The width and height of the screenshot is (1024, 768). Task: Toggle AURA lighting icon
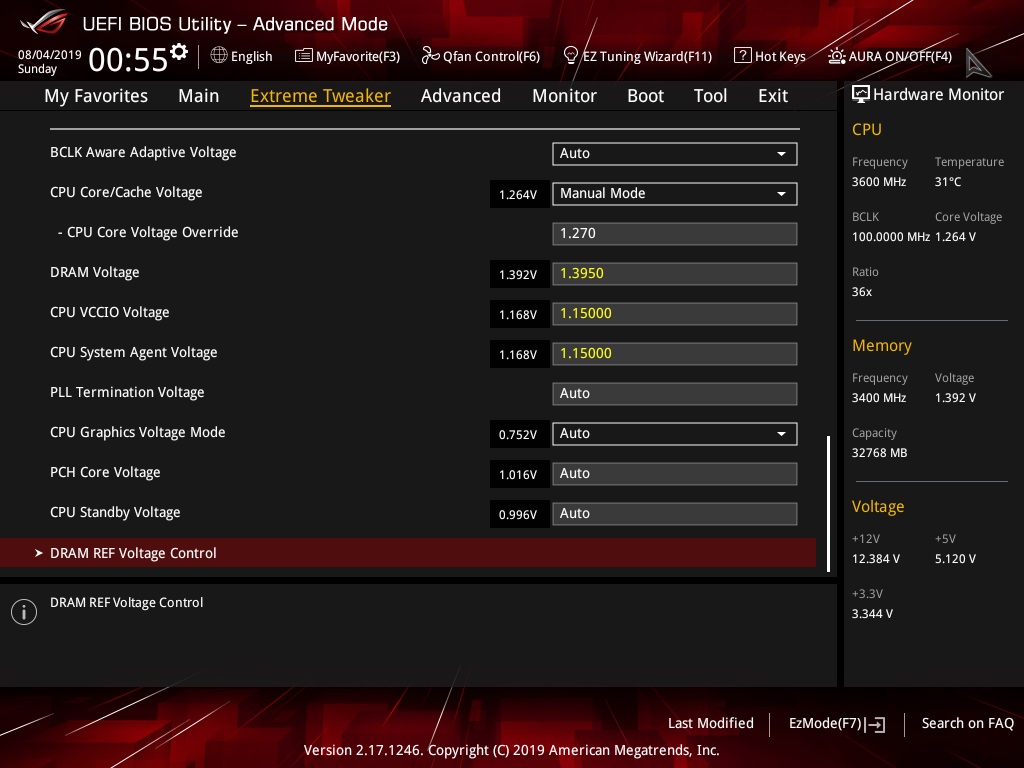[837, 56]
